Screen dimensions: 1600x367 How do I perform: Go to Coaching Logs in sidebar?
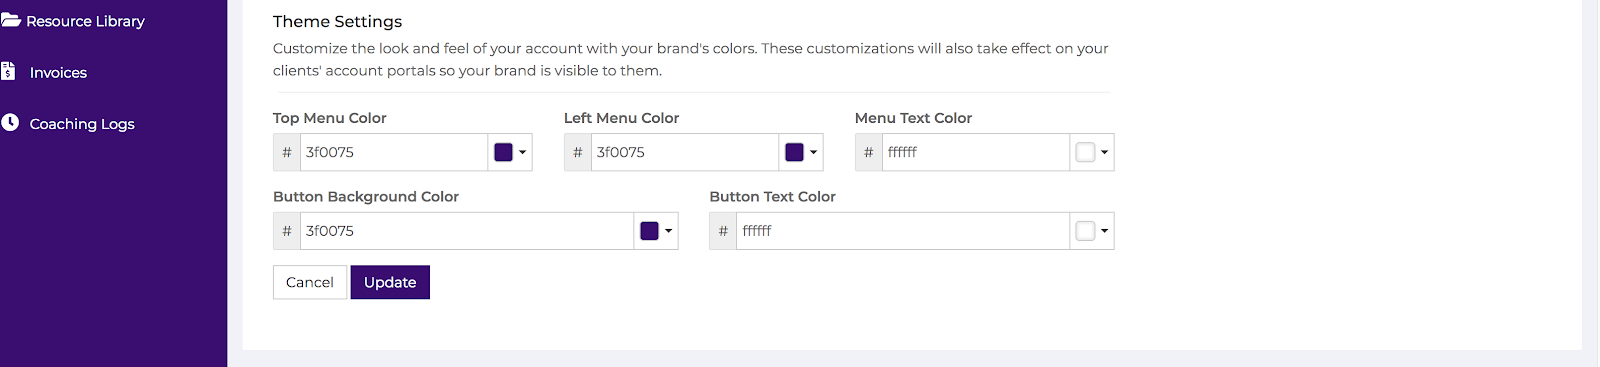coord(82,124)
